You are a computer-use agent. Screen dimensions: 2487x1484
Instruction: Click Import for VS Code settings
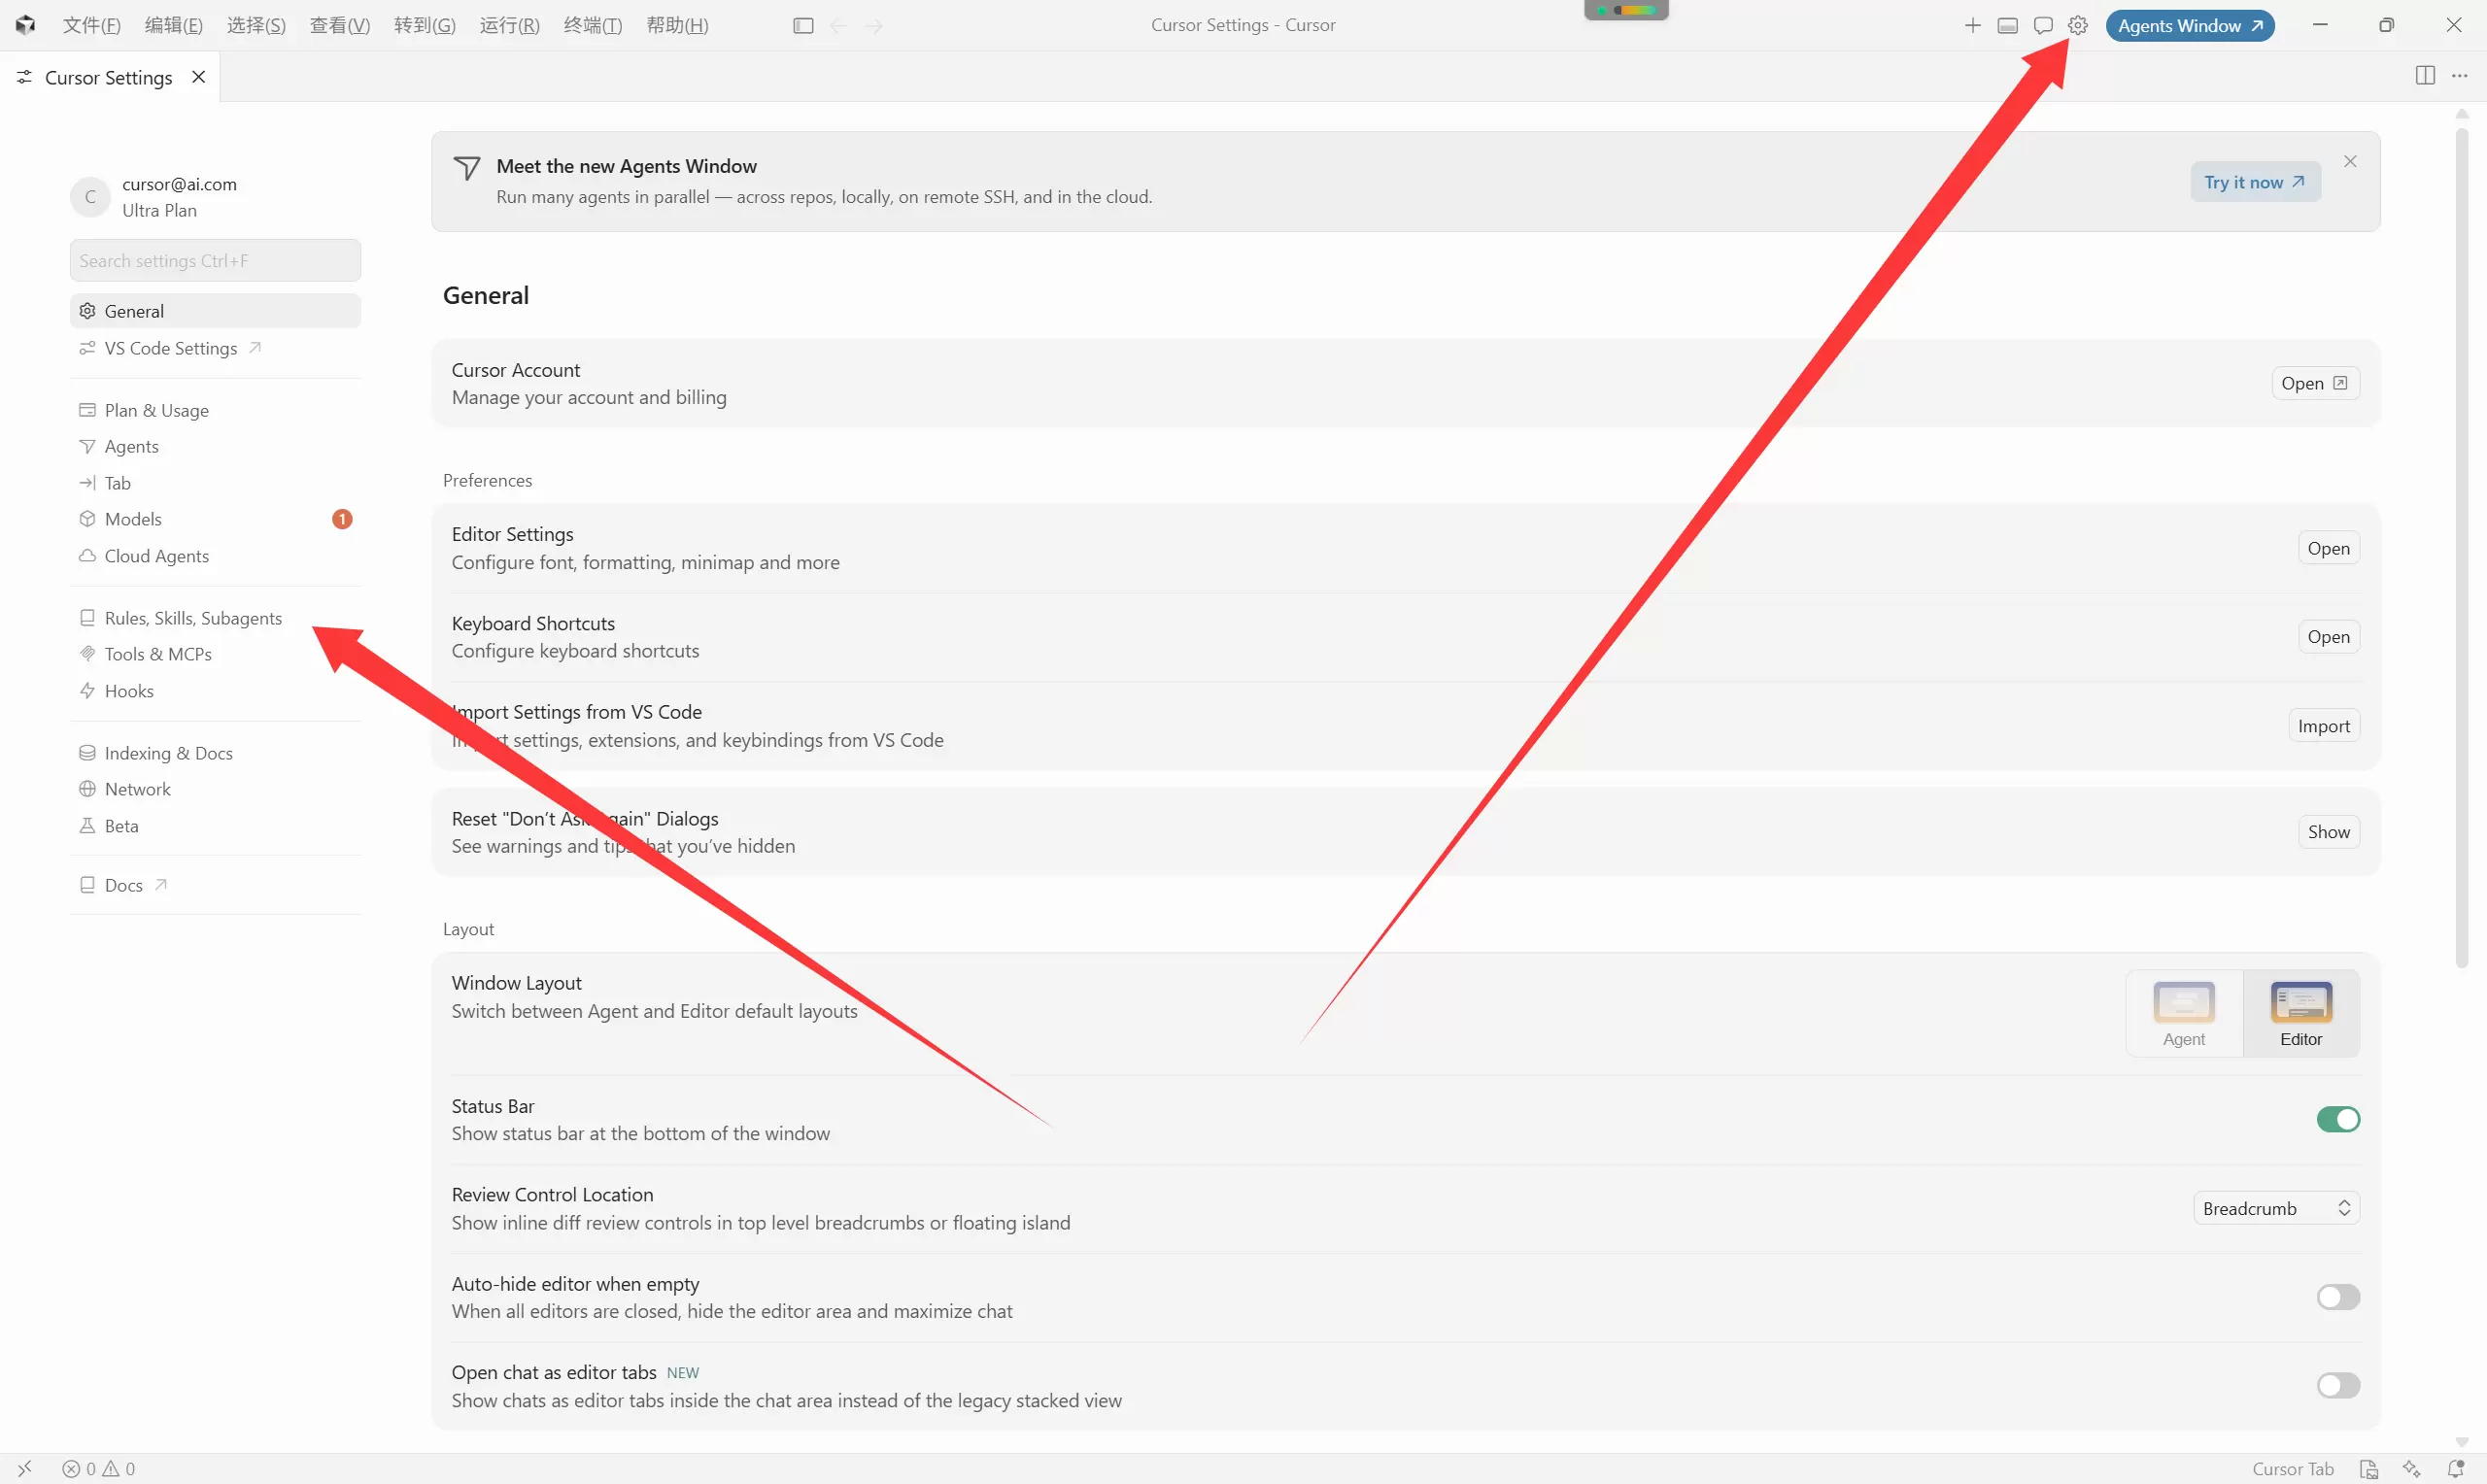click(x=2324, y=727)
